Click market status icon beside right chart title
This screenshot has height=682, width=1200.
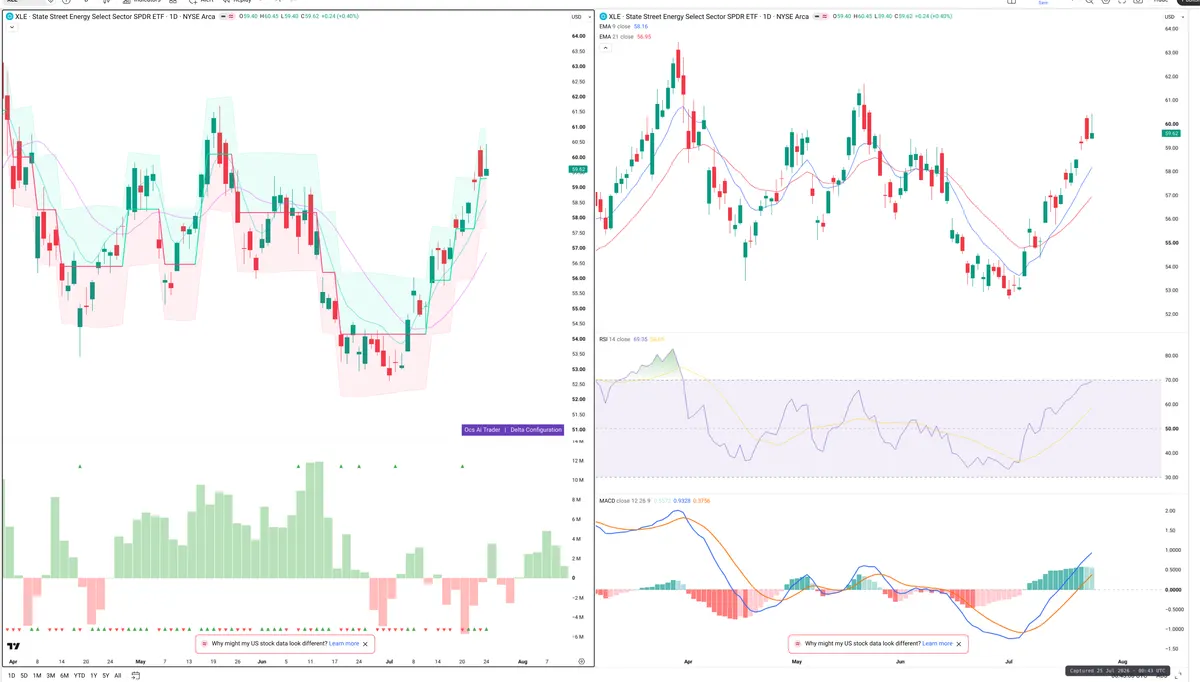(816, 17)
